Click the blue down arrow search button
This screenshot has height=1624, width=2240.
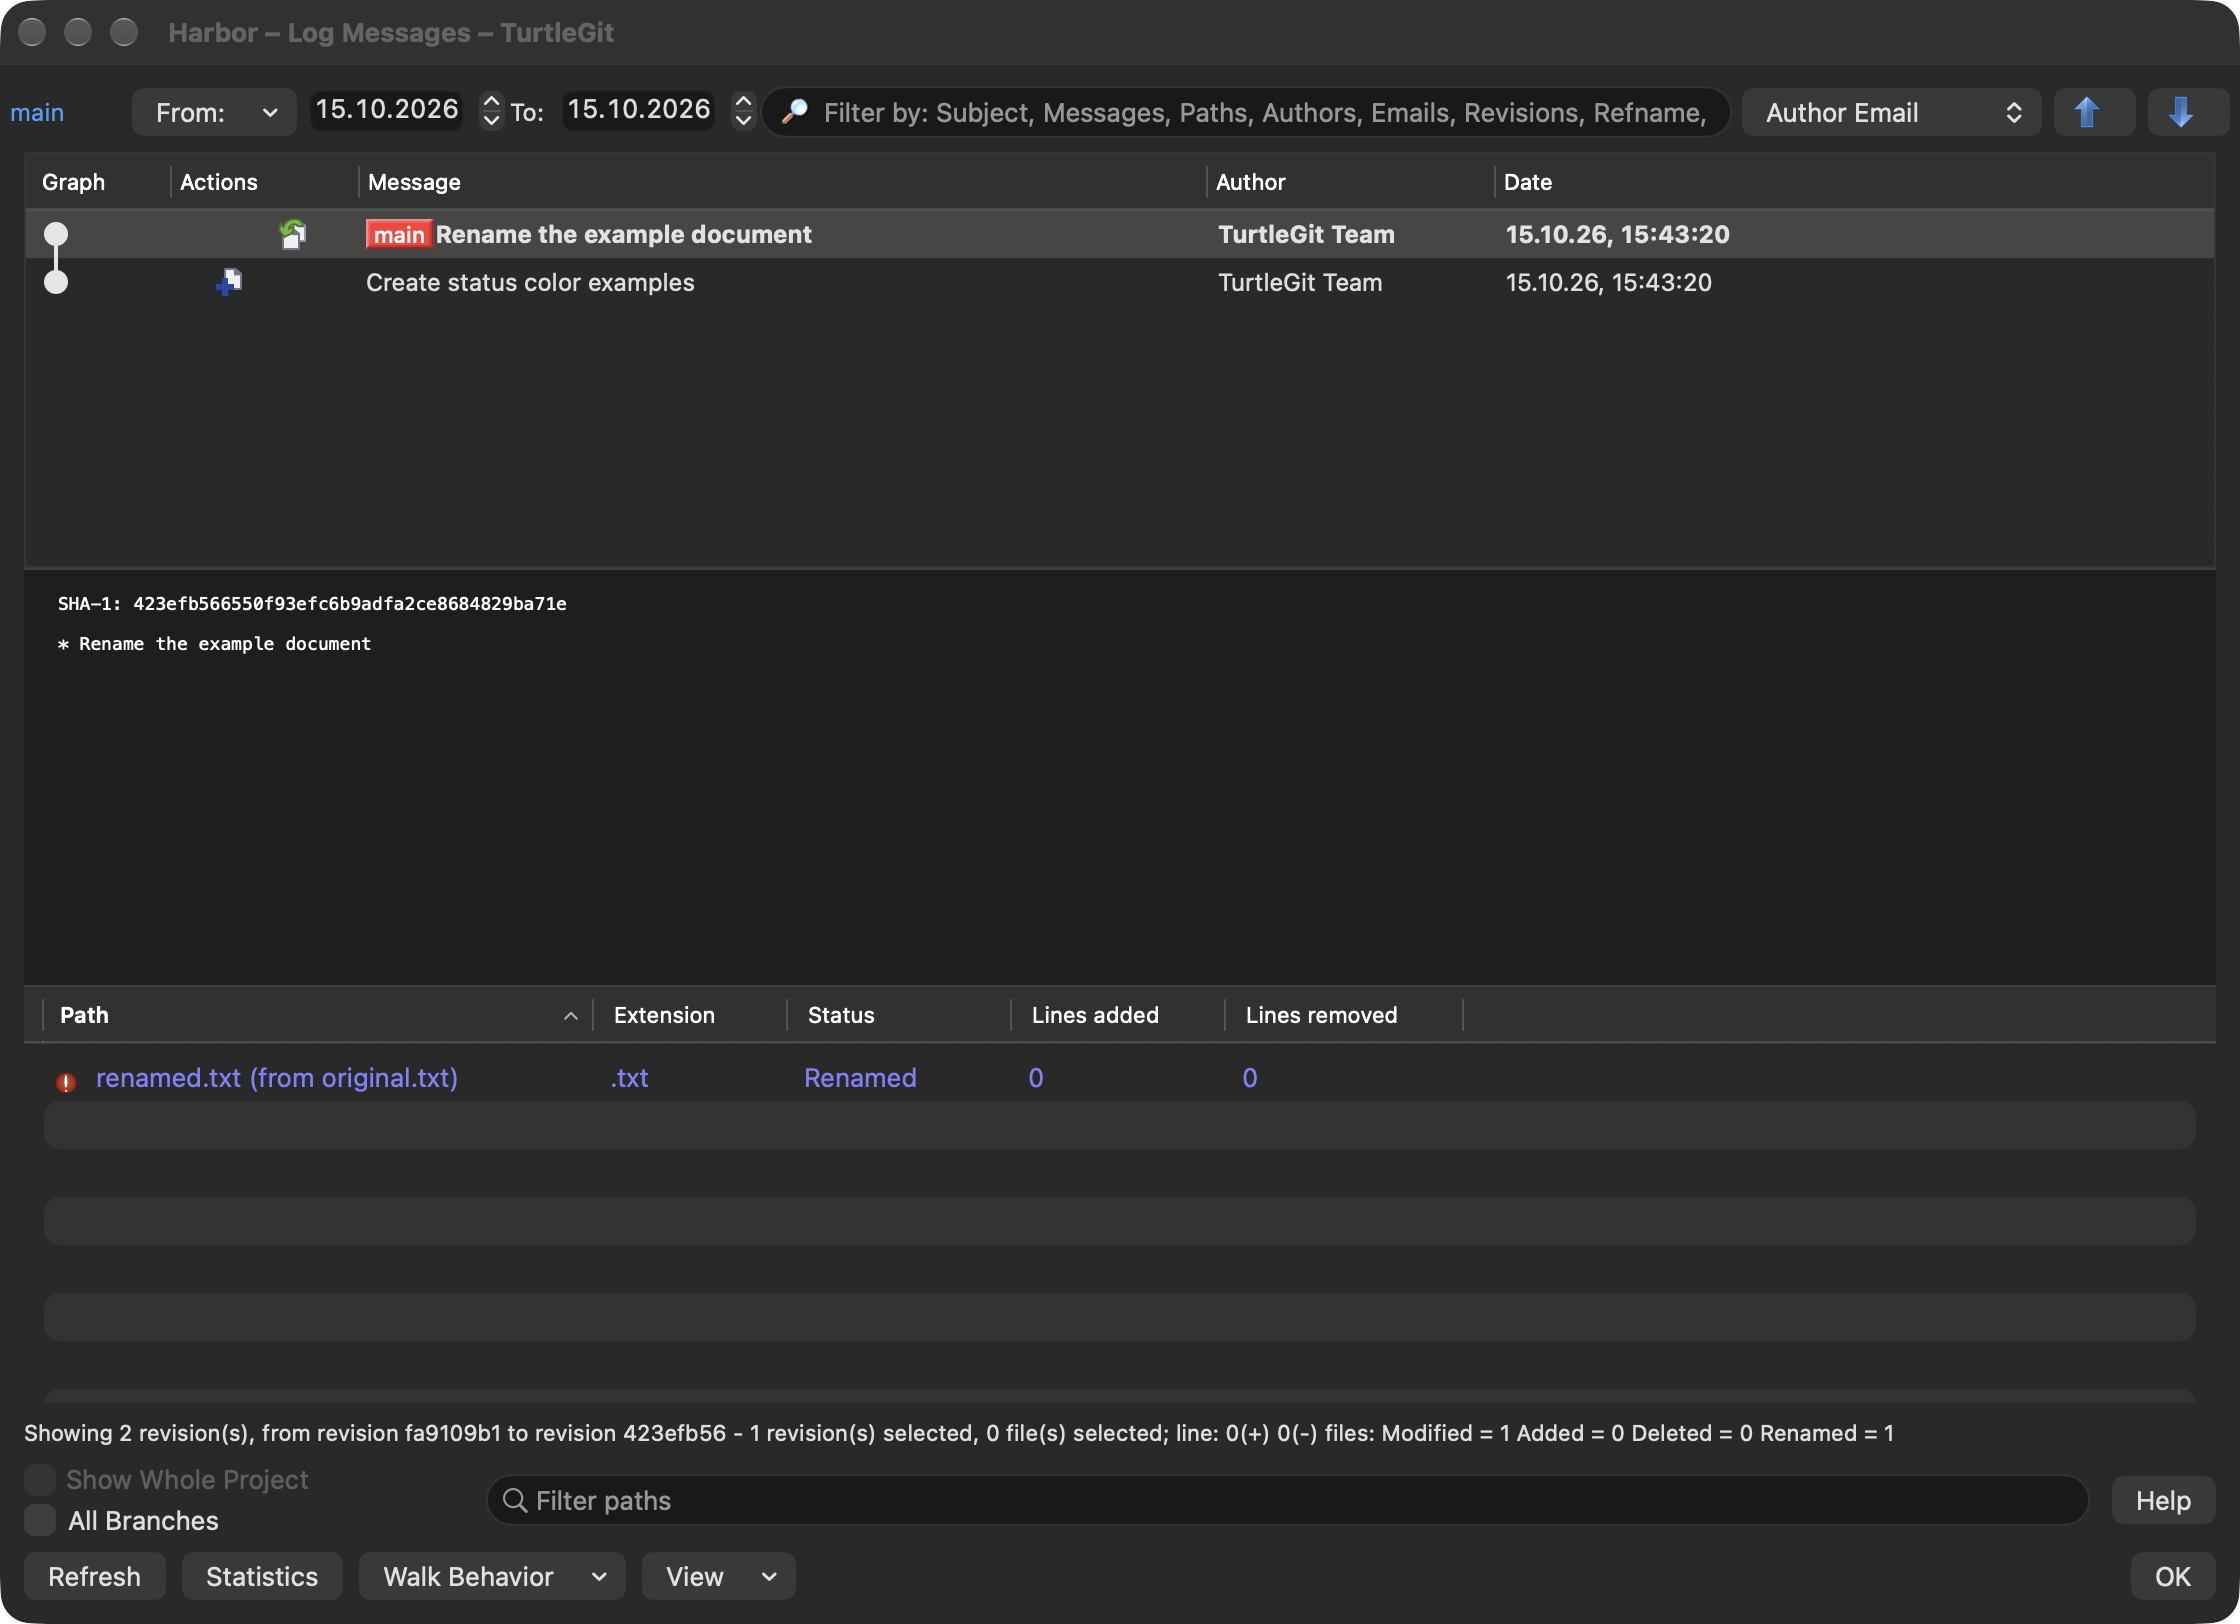tap(2187, 112)
